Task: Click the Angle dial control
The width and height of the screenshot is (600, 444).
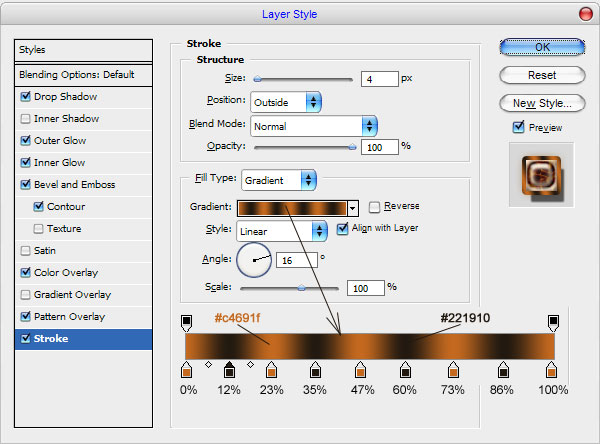Action: (254, 260)
